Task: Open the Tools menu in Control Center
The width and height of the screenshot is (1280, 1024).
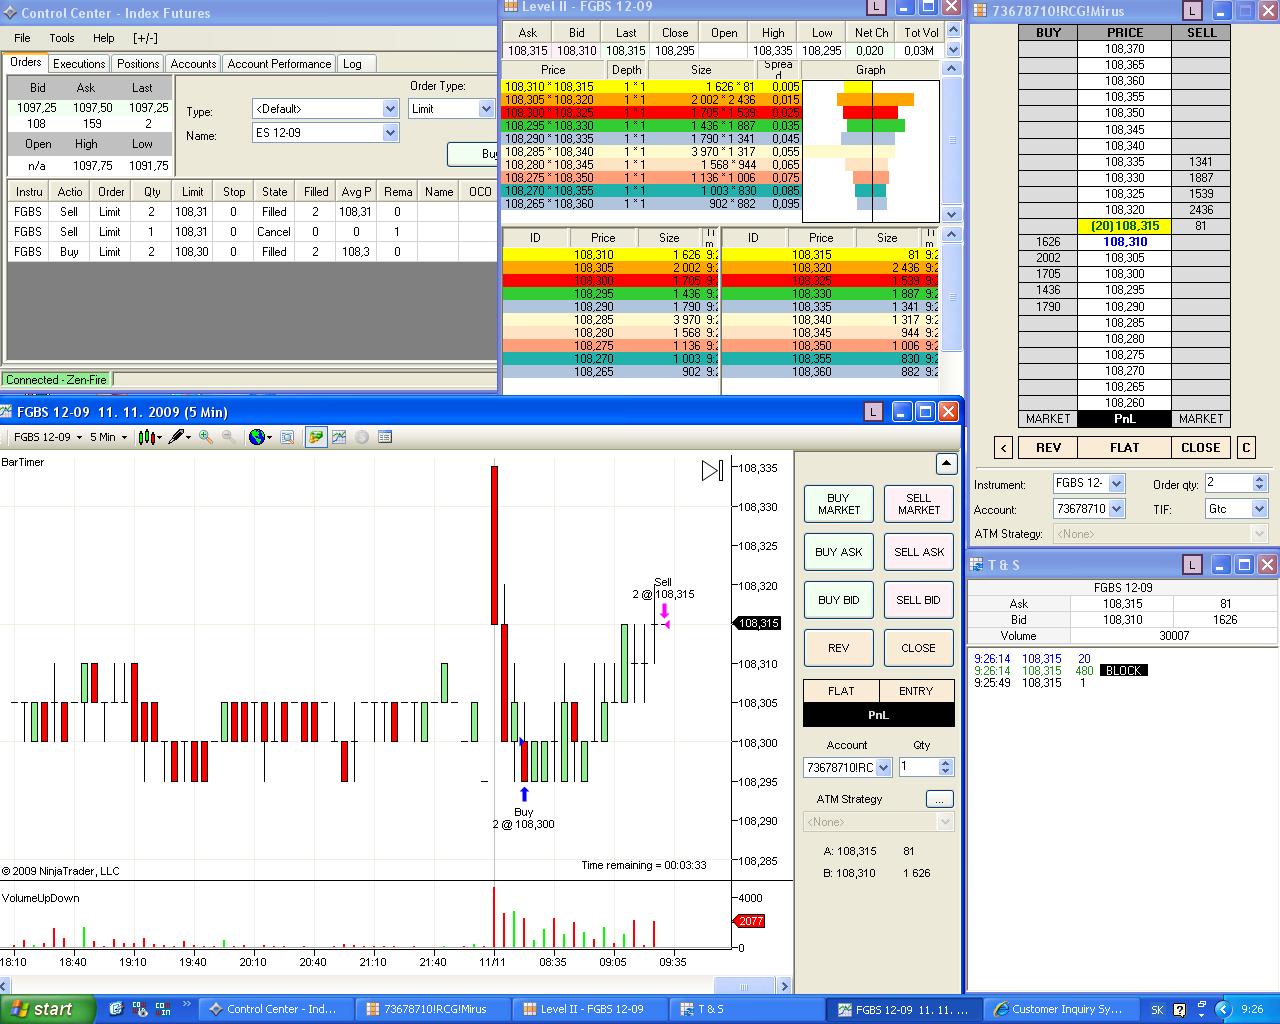Action: coord(62,38)
